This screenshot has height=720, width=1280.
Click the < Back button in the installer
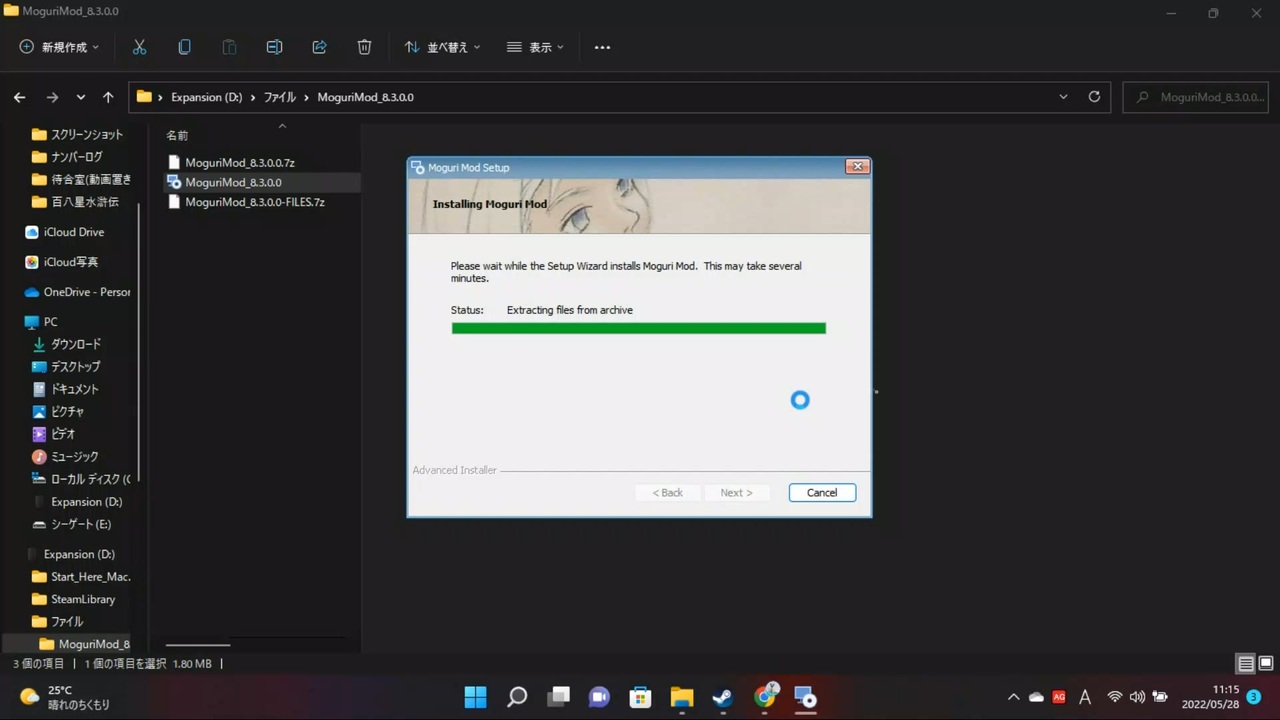667,492
